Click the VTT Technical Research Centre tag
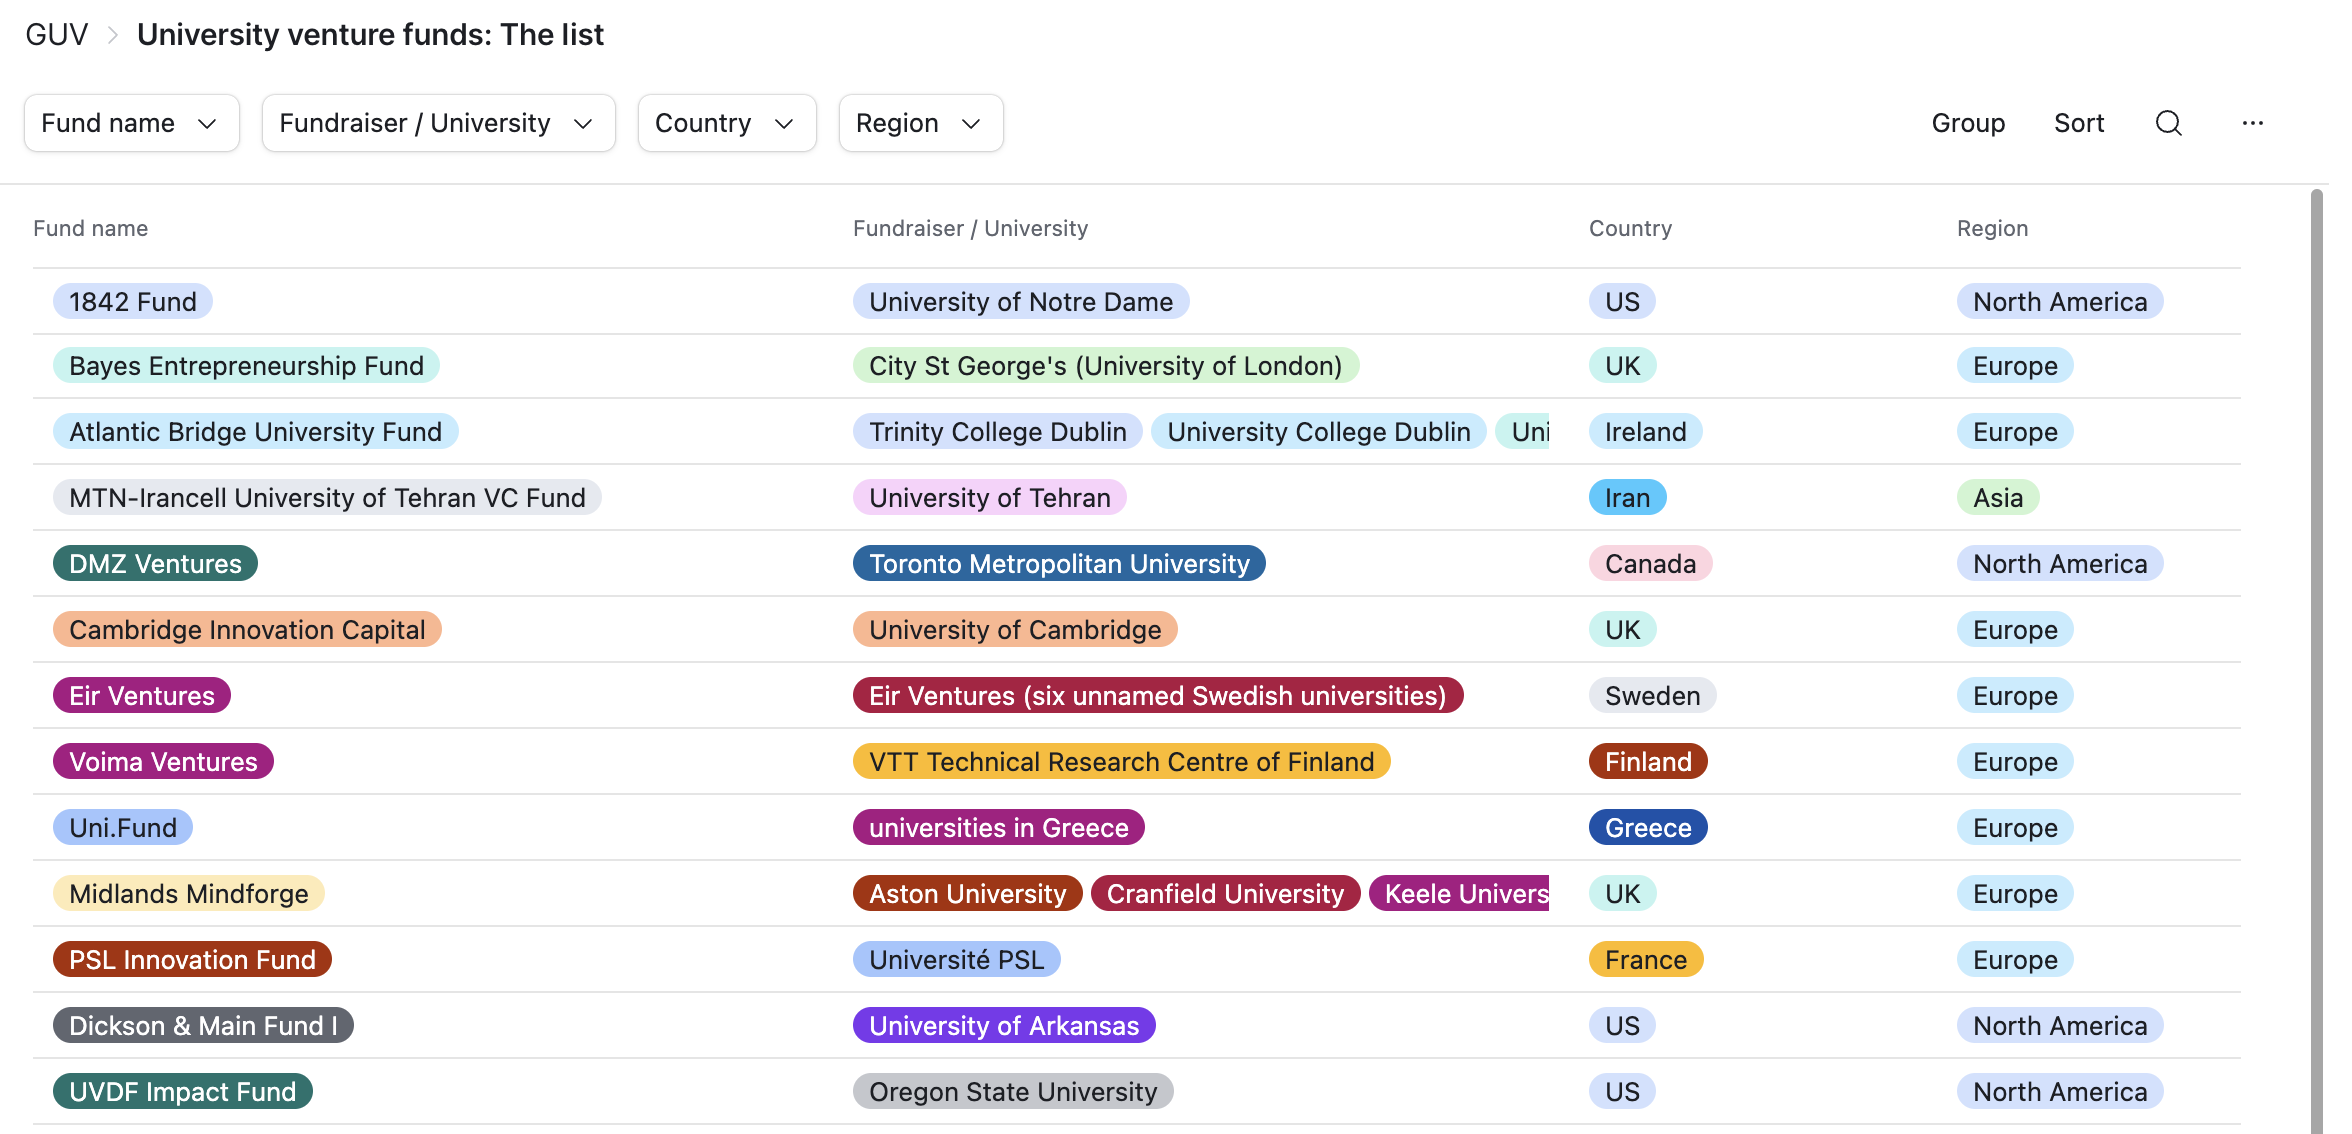The image size is (2352, 1134). coord(1120,761)
